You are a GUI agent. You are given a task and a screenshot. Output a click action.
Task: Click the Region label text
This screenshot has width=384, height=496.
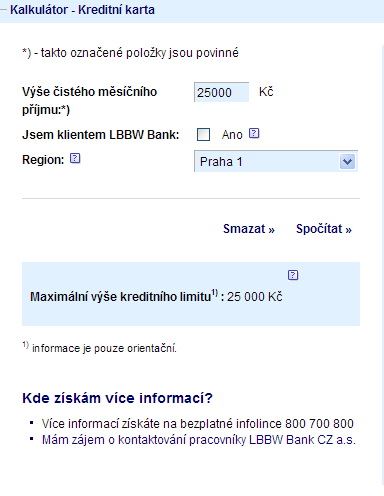point(43,160)
